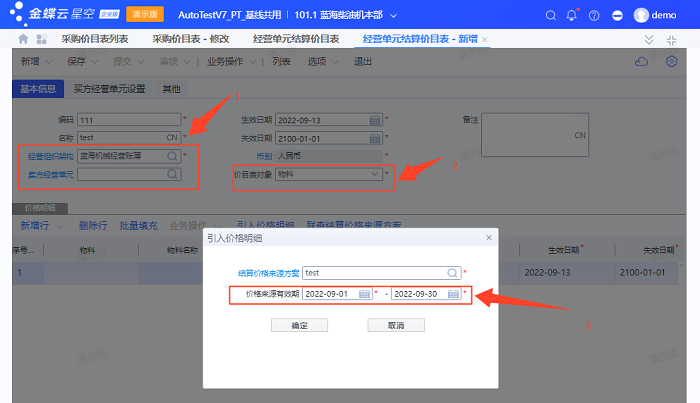Image resolution: width=700 pixels, height=403 pixels.
Task: Click 删除行 in price detail toolbar
Action: (x=93, y=226)
